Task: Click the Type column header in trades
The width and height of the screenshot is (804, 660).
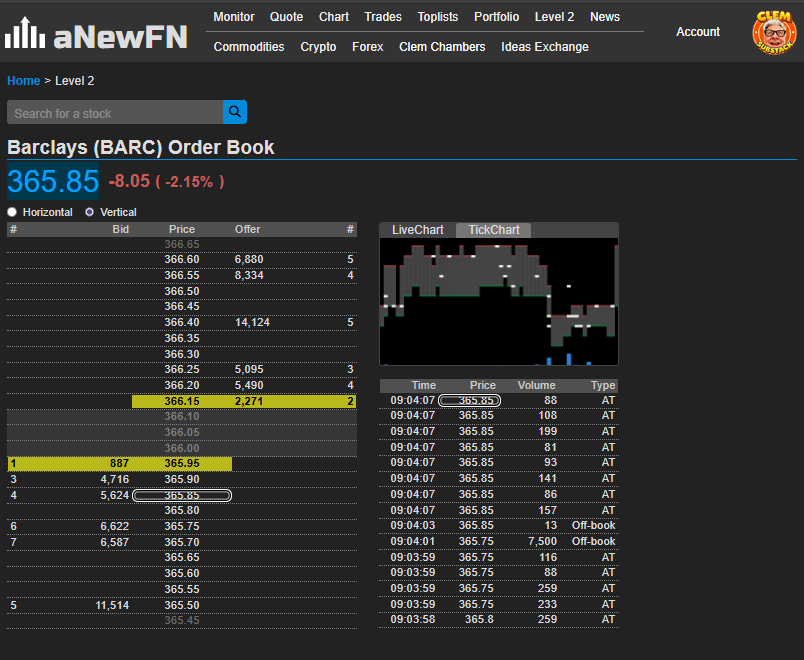Action: pyautogui.click(x=602, y=385)
